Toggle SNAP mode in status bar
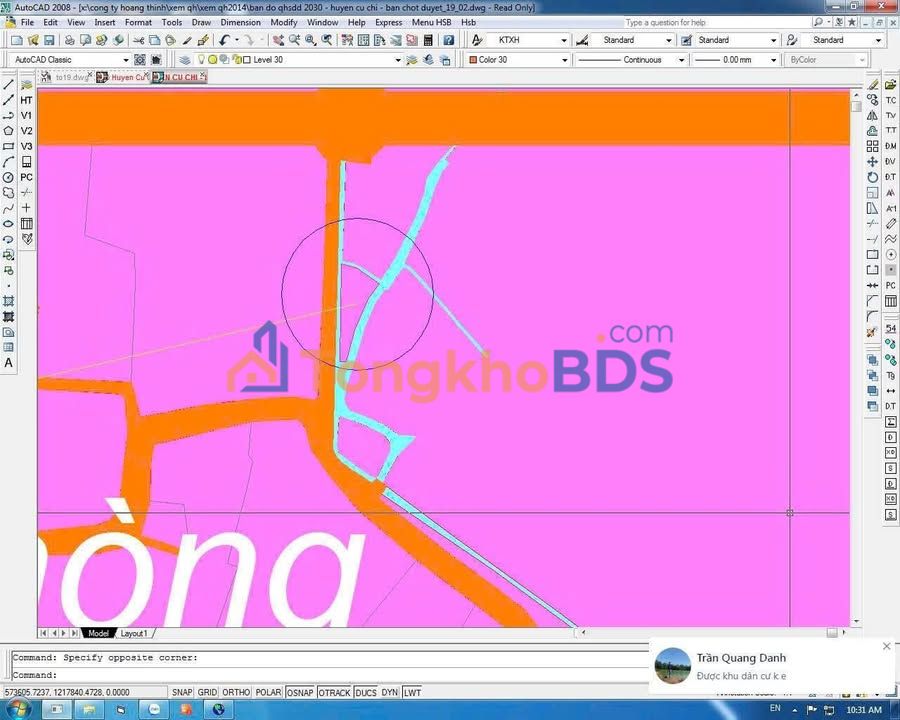 point(181,692)
